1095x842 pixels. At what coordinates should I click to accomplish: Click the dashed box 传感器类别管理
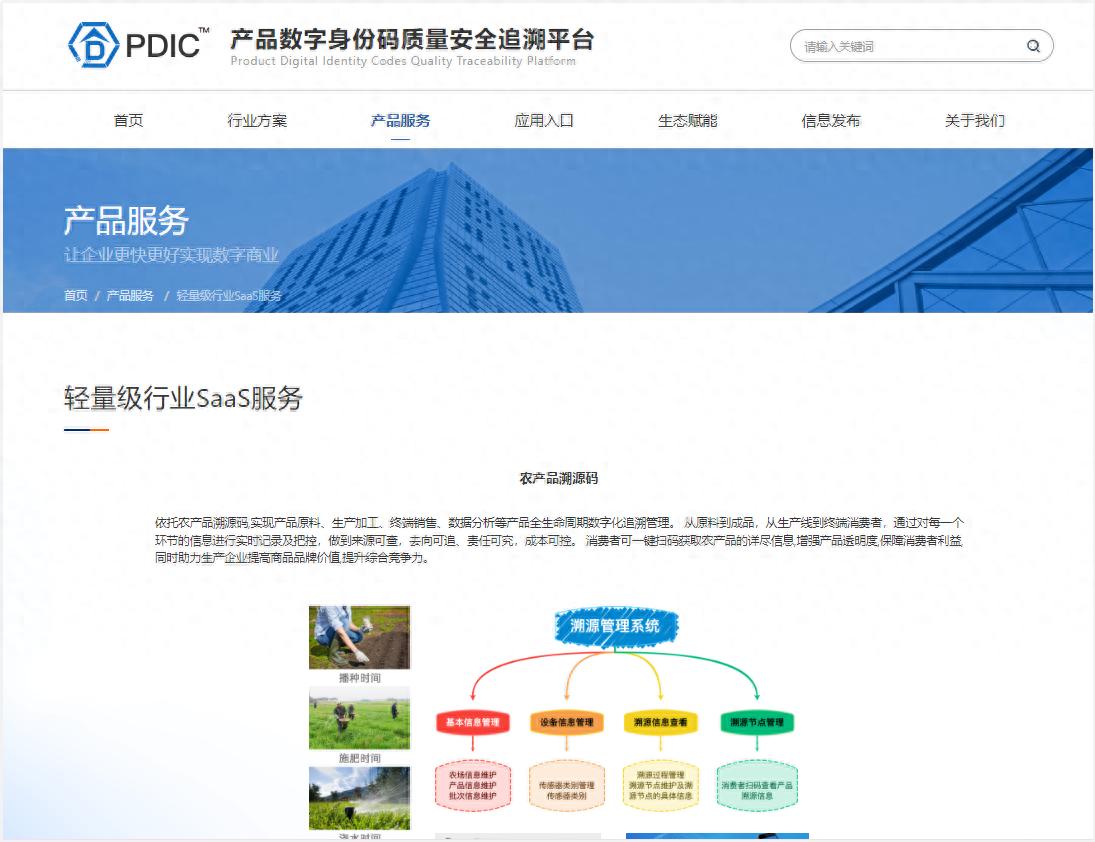pyautogui.click(x=566, y=785)
